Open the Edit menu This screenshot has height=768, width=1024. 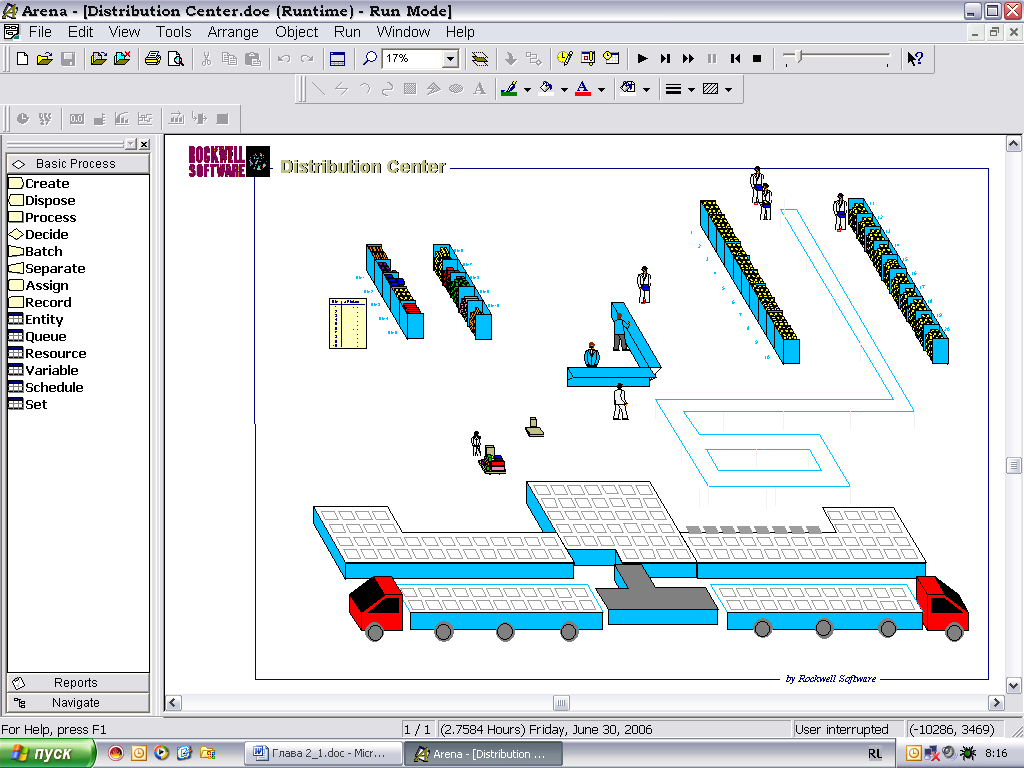pyautogui.click(x=80, y=32)
